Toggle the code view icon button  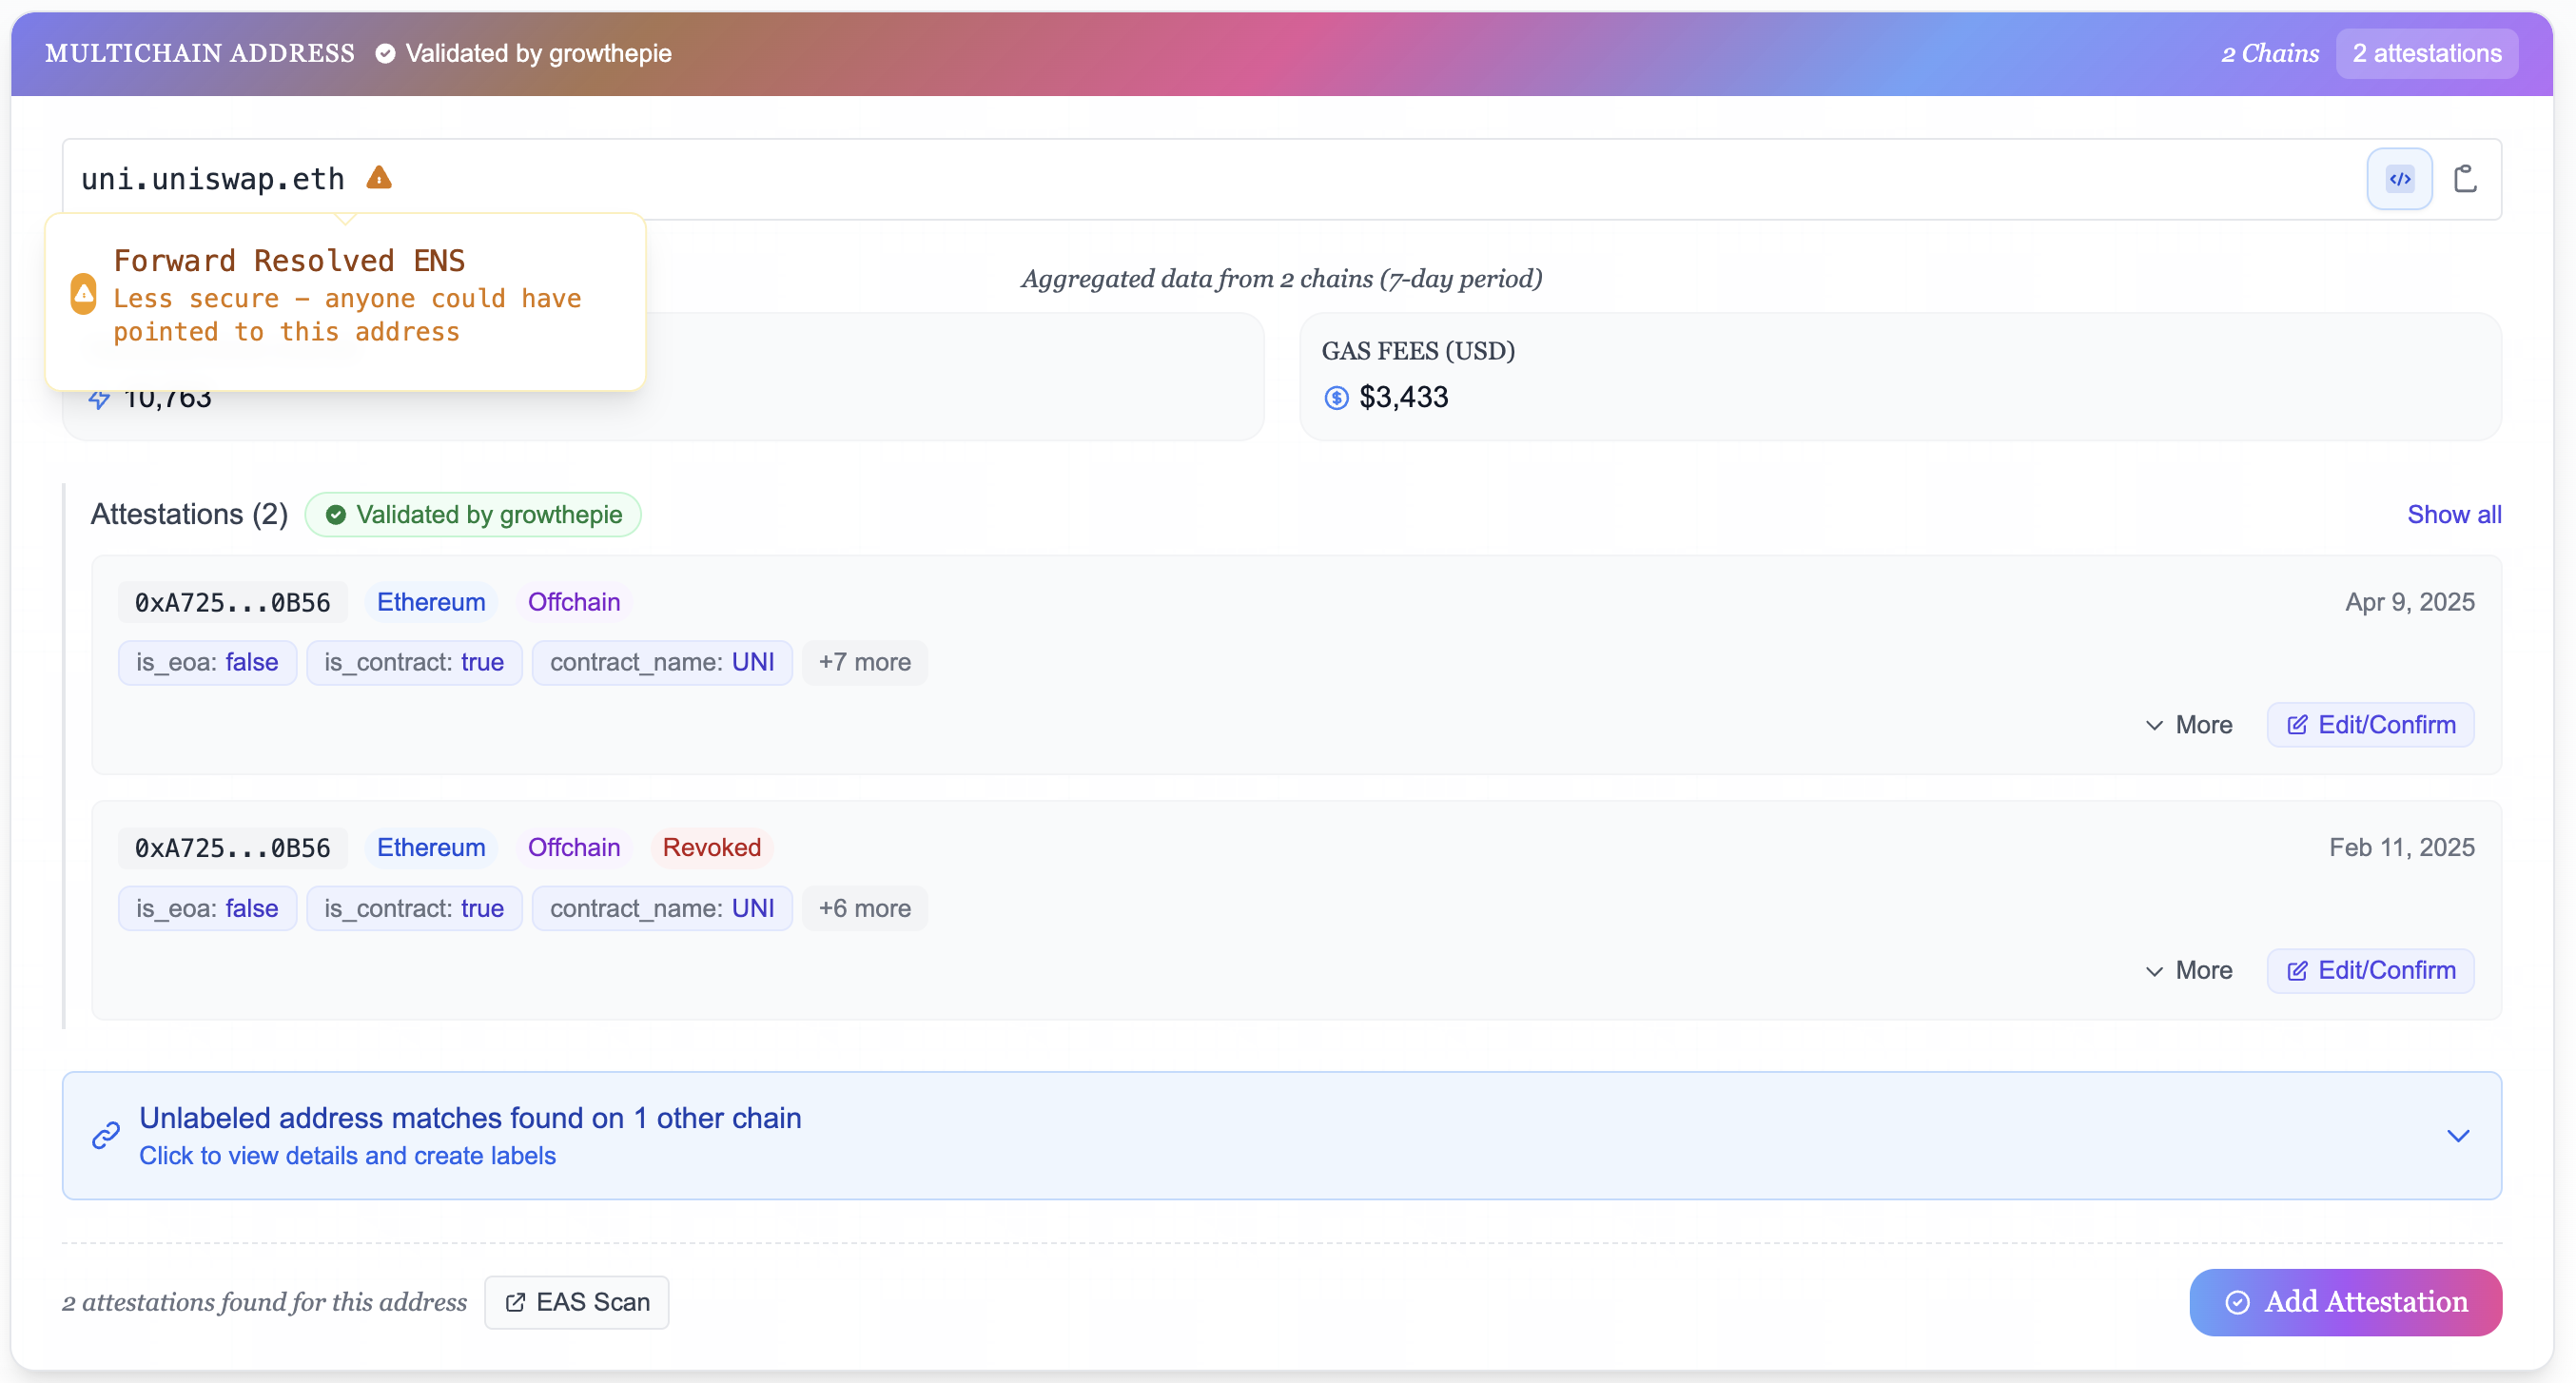pos(2399,179)
